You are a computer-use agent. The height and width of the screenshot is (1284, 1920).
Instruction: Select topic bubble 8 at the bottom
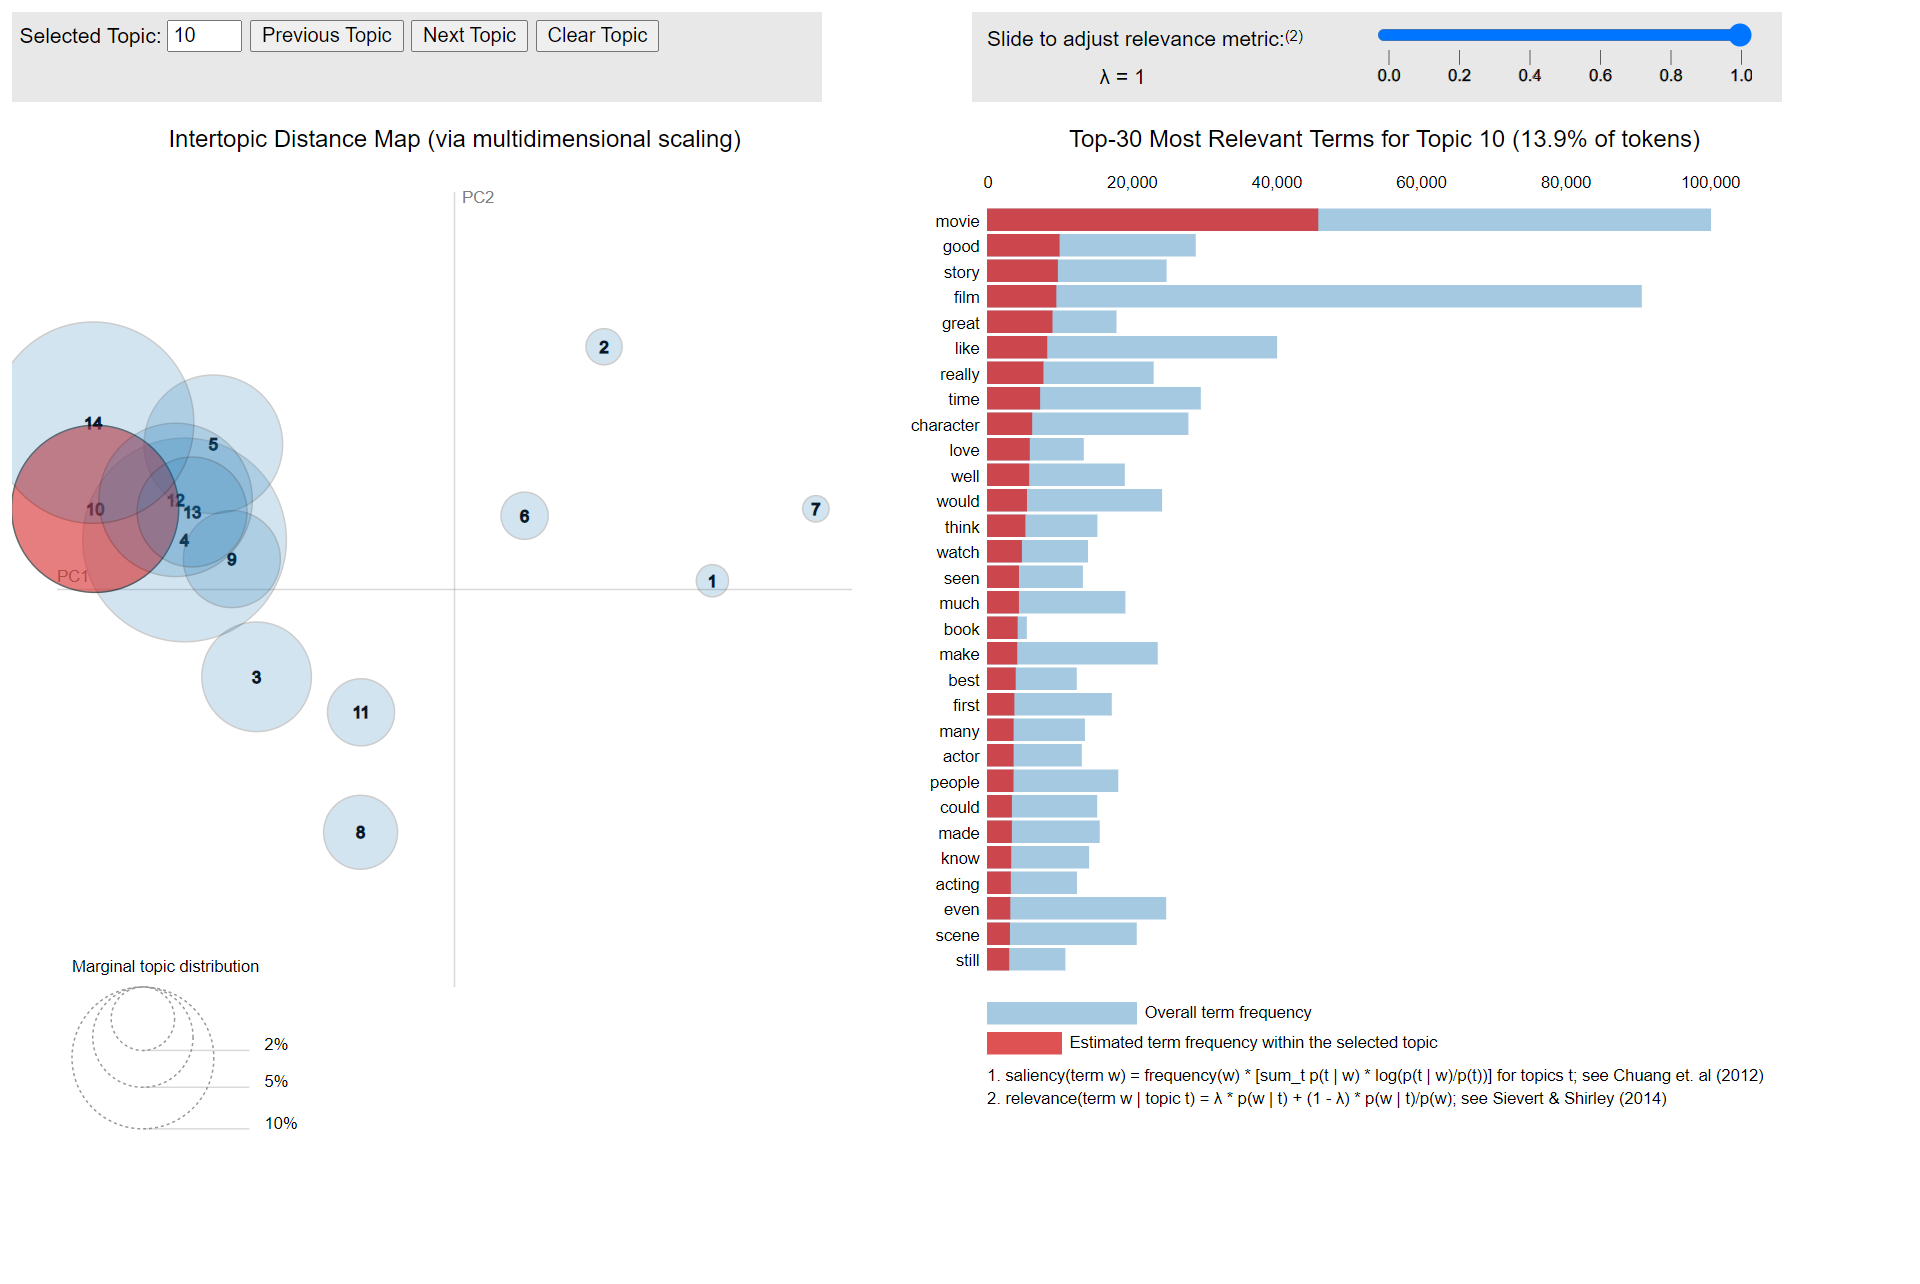pos(360,831)
